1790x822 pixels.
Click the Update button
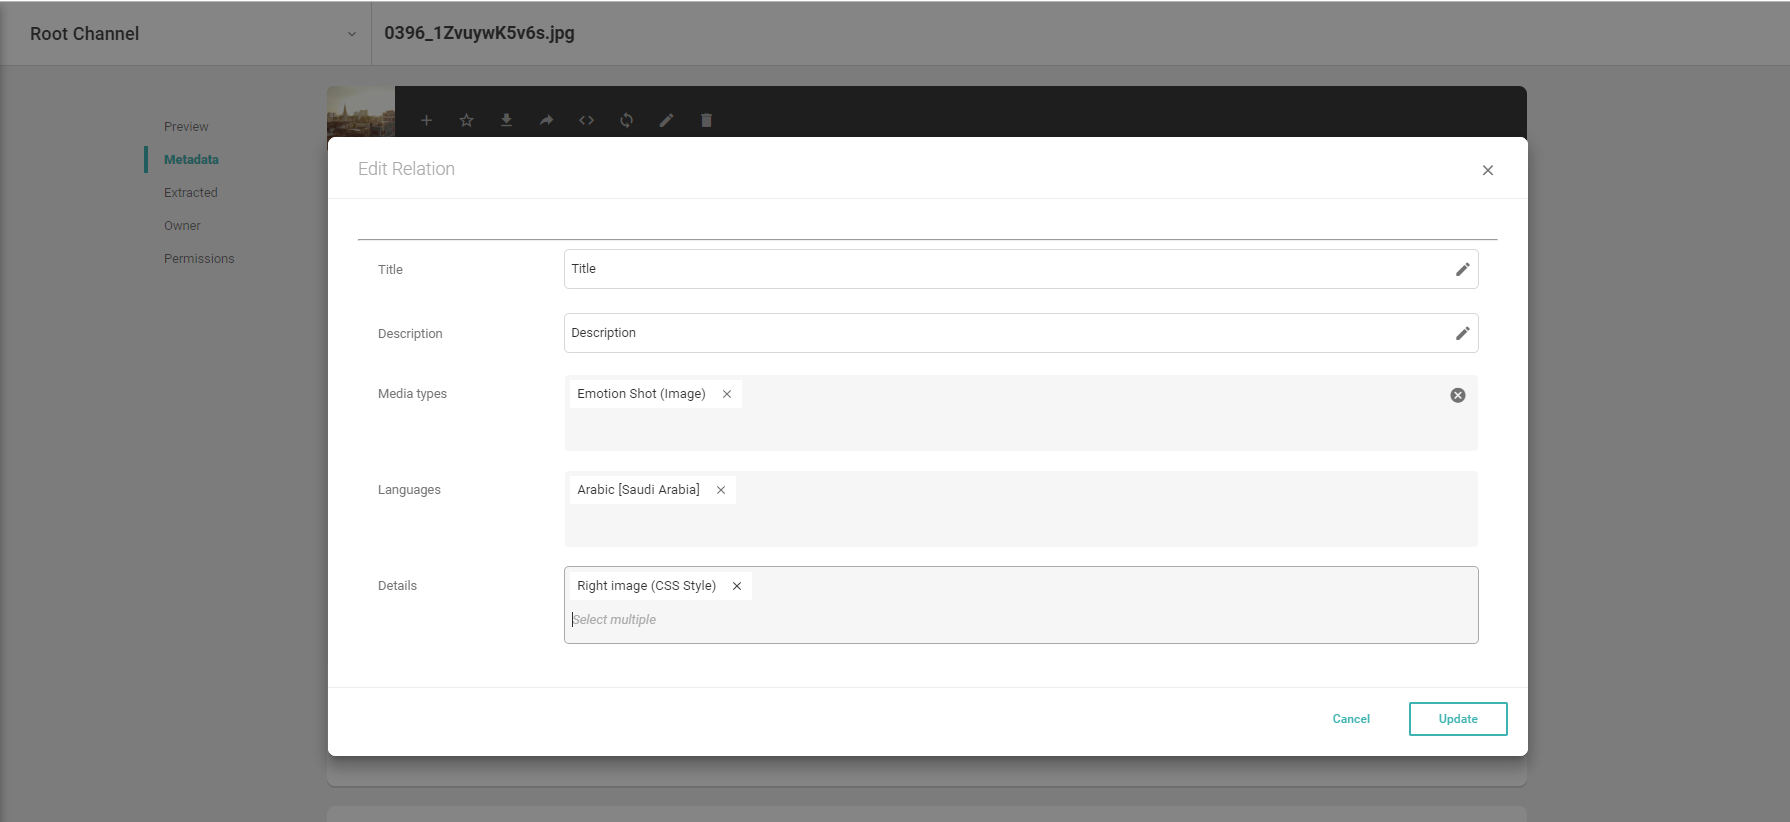(x=1458, y=719)
